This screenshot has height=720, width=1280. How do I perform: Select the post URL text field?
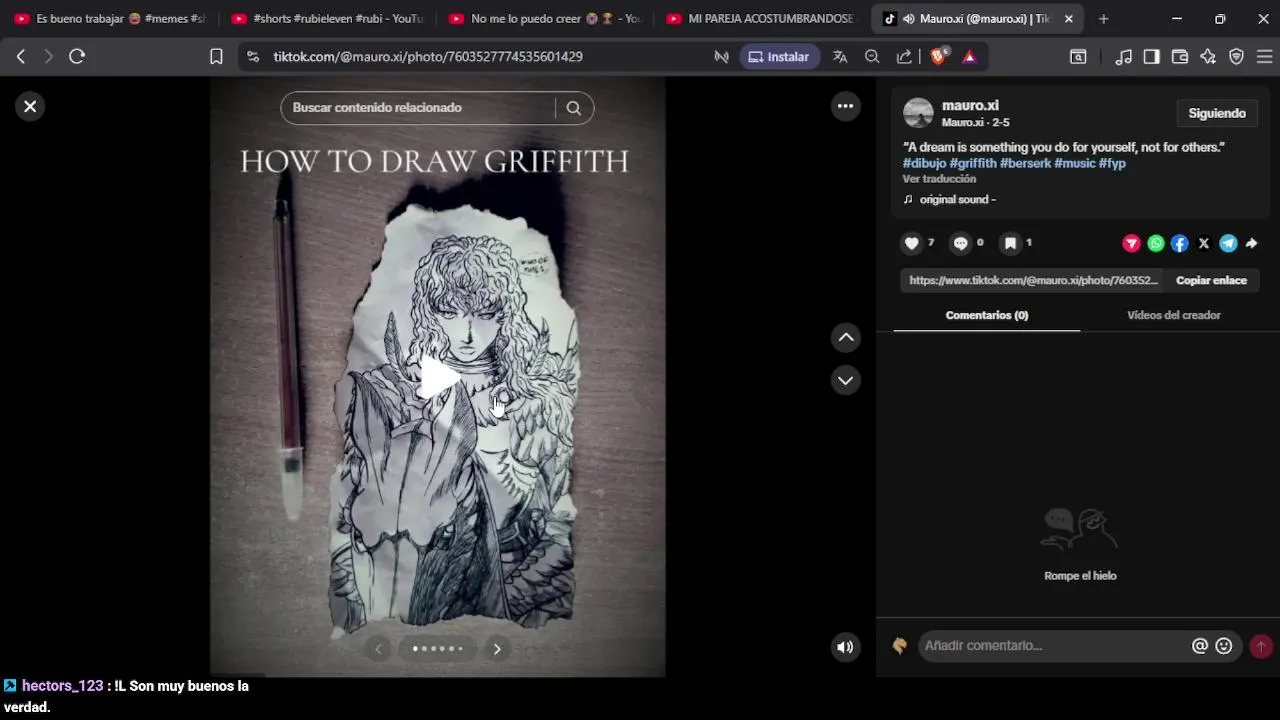point(1033,281)
